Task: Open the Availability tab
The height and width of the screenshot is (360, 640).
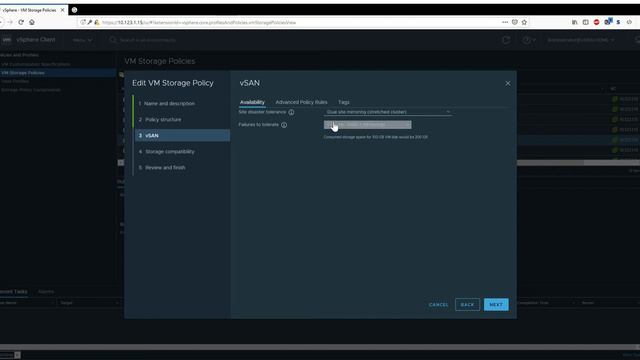Action: tap(252, 102)
